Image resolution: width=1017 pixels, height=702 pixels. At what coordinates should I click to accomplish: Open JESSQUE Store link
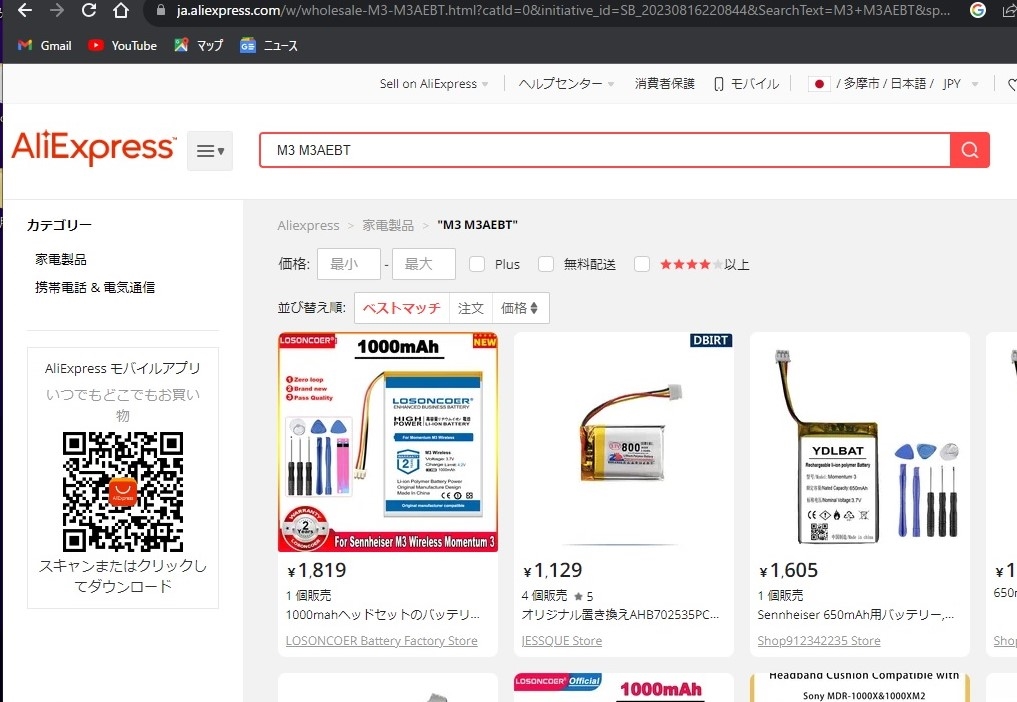[562, 641]
